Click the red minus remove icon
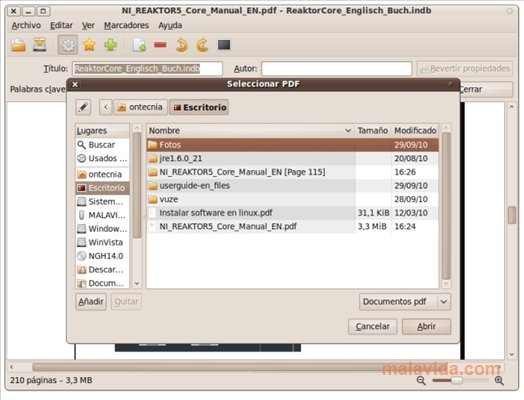The image size is (524, 400). (160, 45)
